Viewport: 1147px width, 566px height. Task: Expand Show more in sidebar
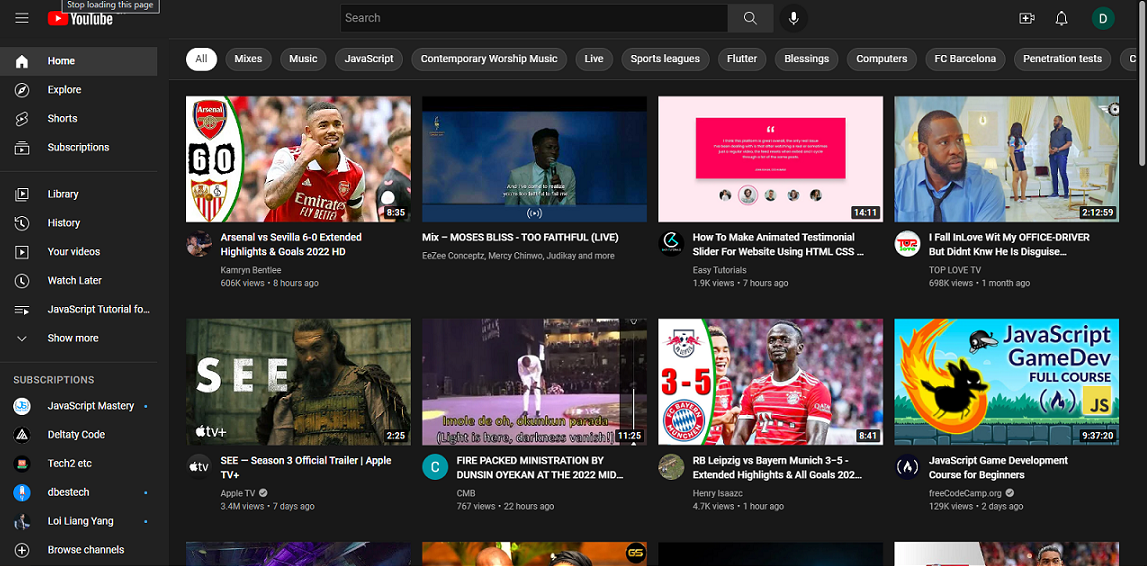(72, 338)
